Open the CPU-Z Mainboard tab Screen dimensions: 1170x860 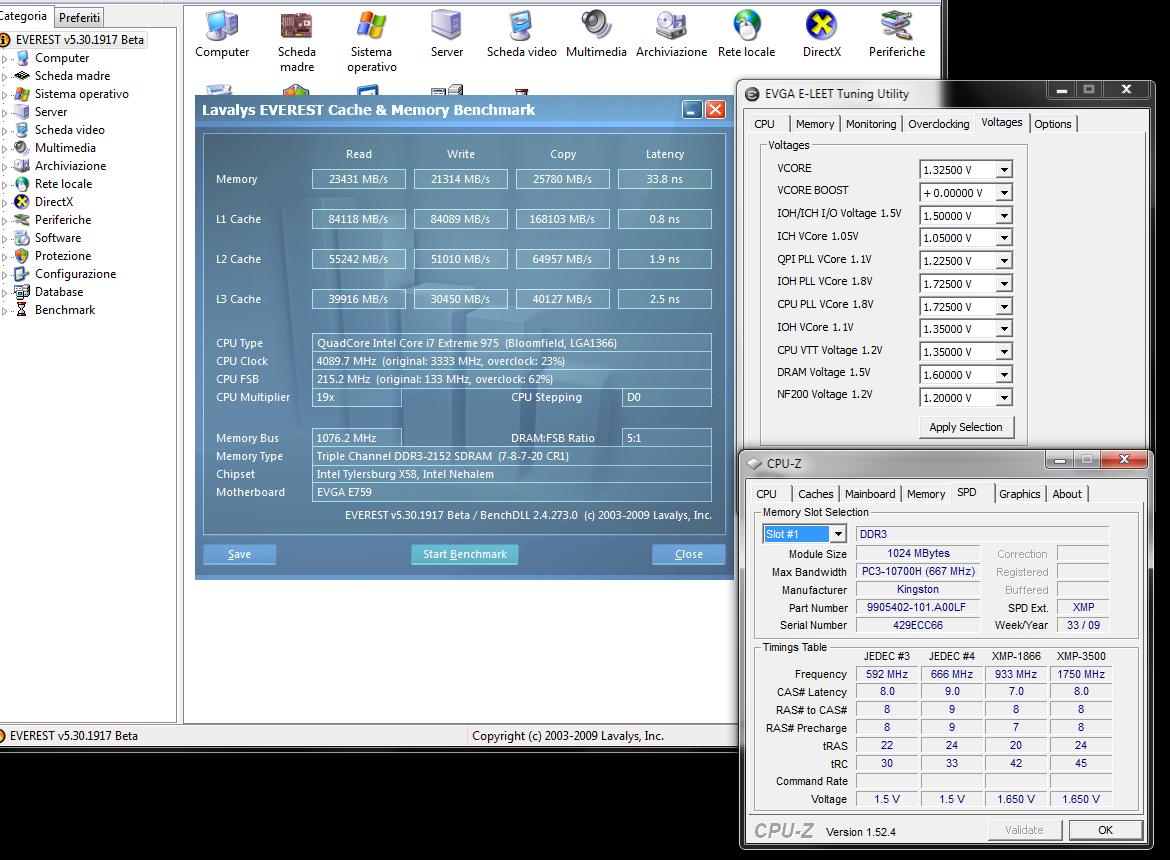point(870,494)
